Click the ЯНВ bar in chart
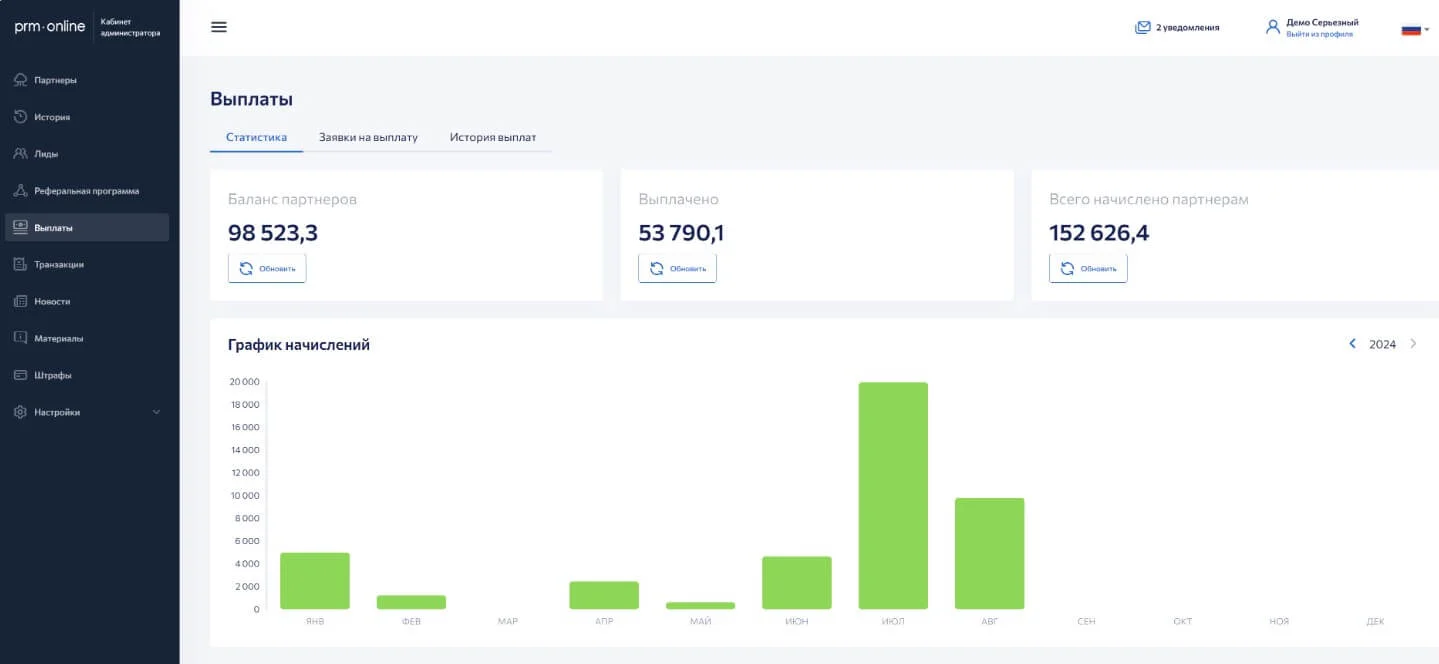This screenshot has width=1439, height=664. pos(315,581)
